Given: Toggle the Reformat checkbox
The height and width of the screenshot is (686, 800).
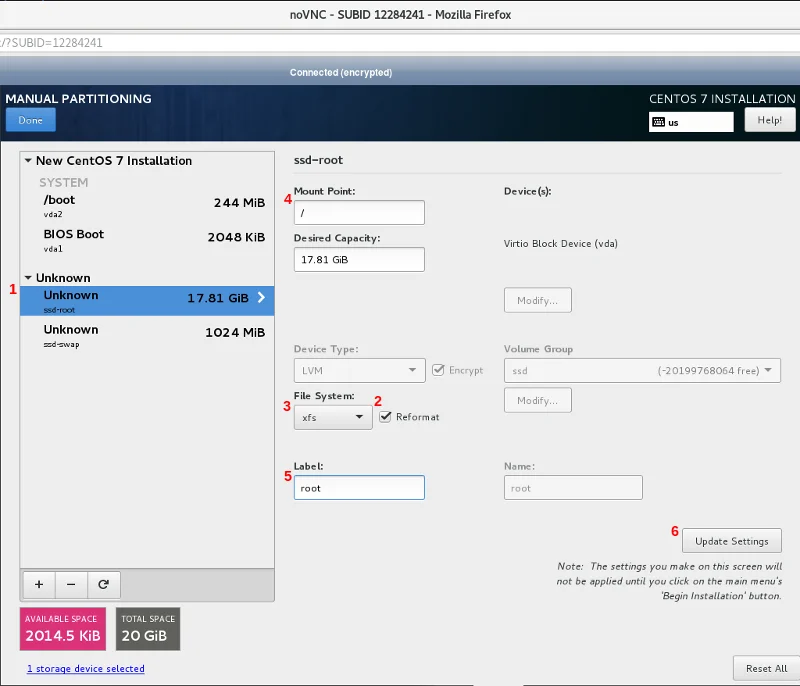Looking at the screenshot, I should [385, 417].
